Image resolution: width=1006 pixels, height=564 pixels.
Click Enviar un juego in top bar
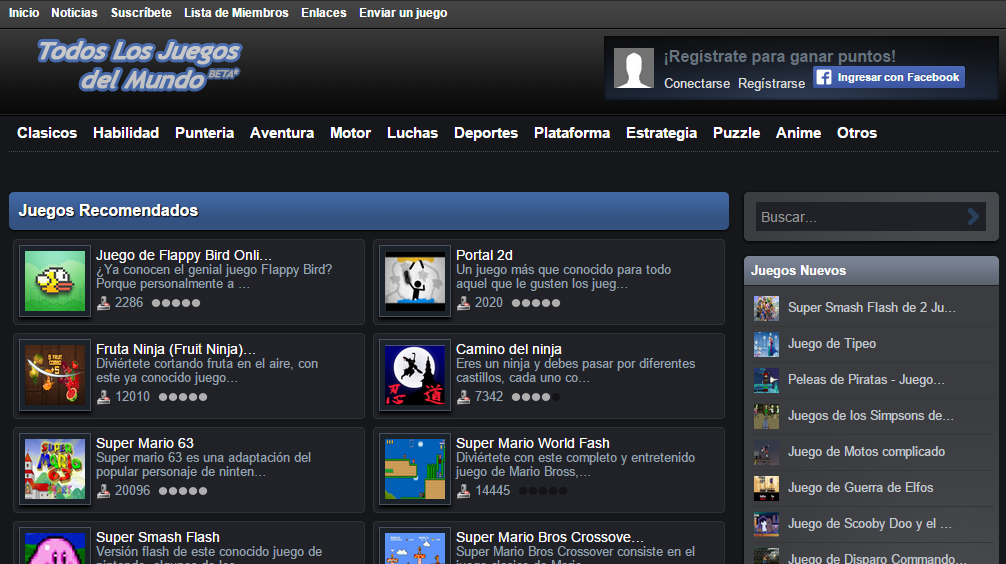[x=403, y=13]
